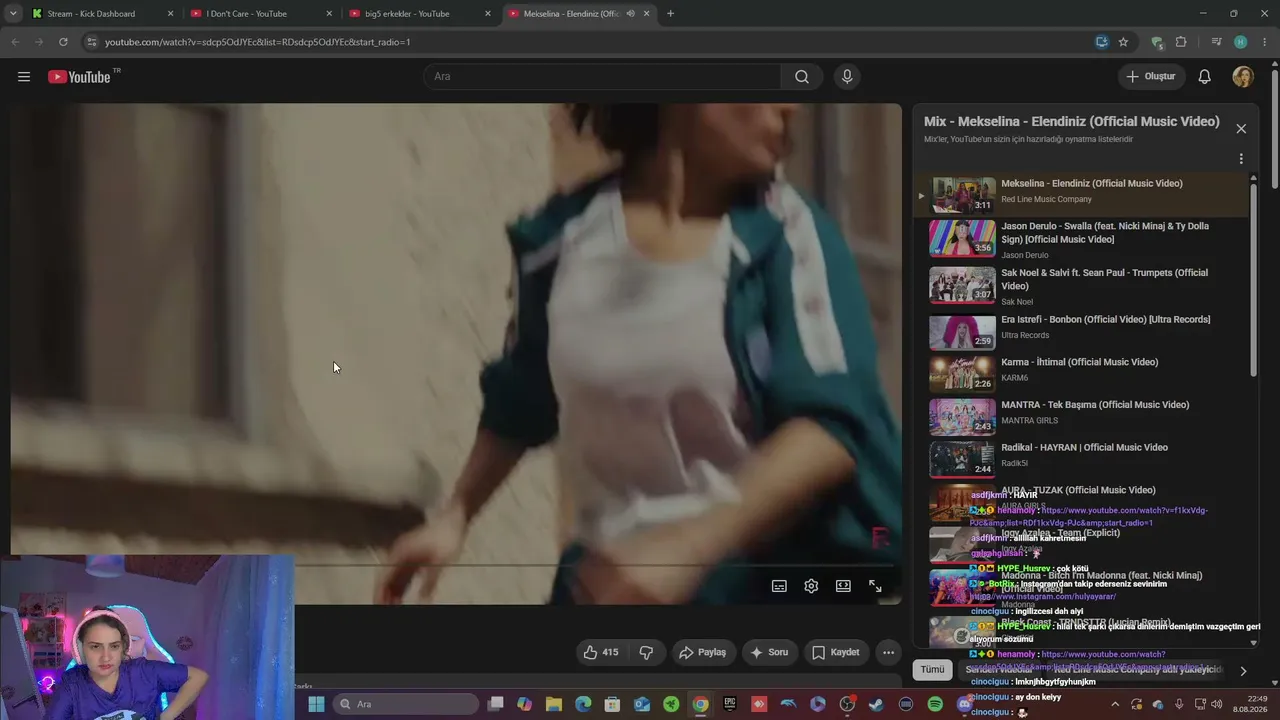
Task: Switch video to theater mode
Action: 843,586
